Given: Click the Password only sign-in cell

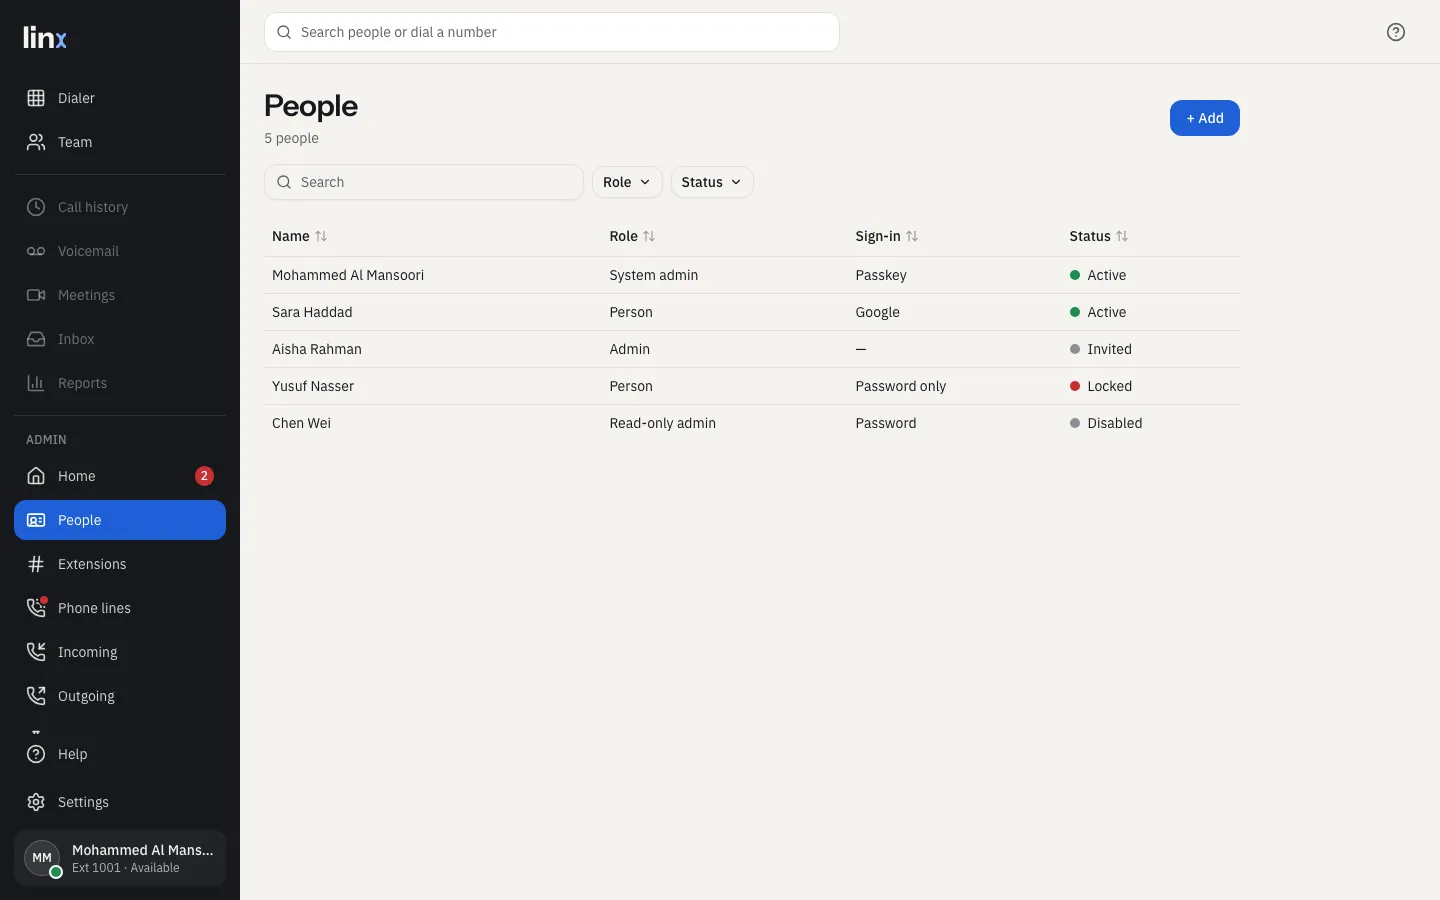Looking at the screenshot, I should [x=900, y=386].
